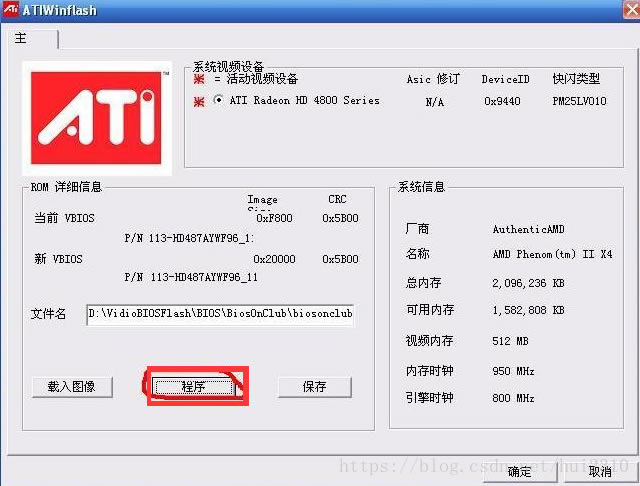Select the ATI Radeon HD 4800 Series radio button
The image size is (640, 486).
(x=218, y=100)
